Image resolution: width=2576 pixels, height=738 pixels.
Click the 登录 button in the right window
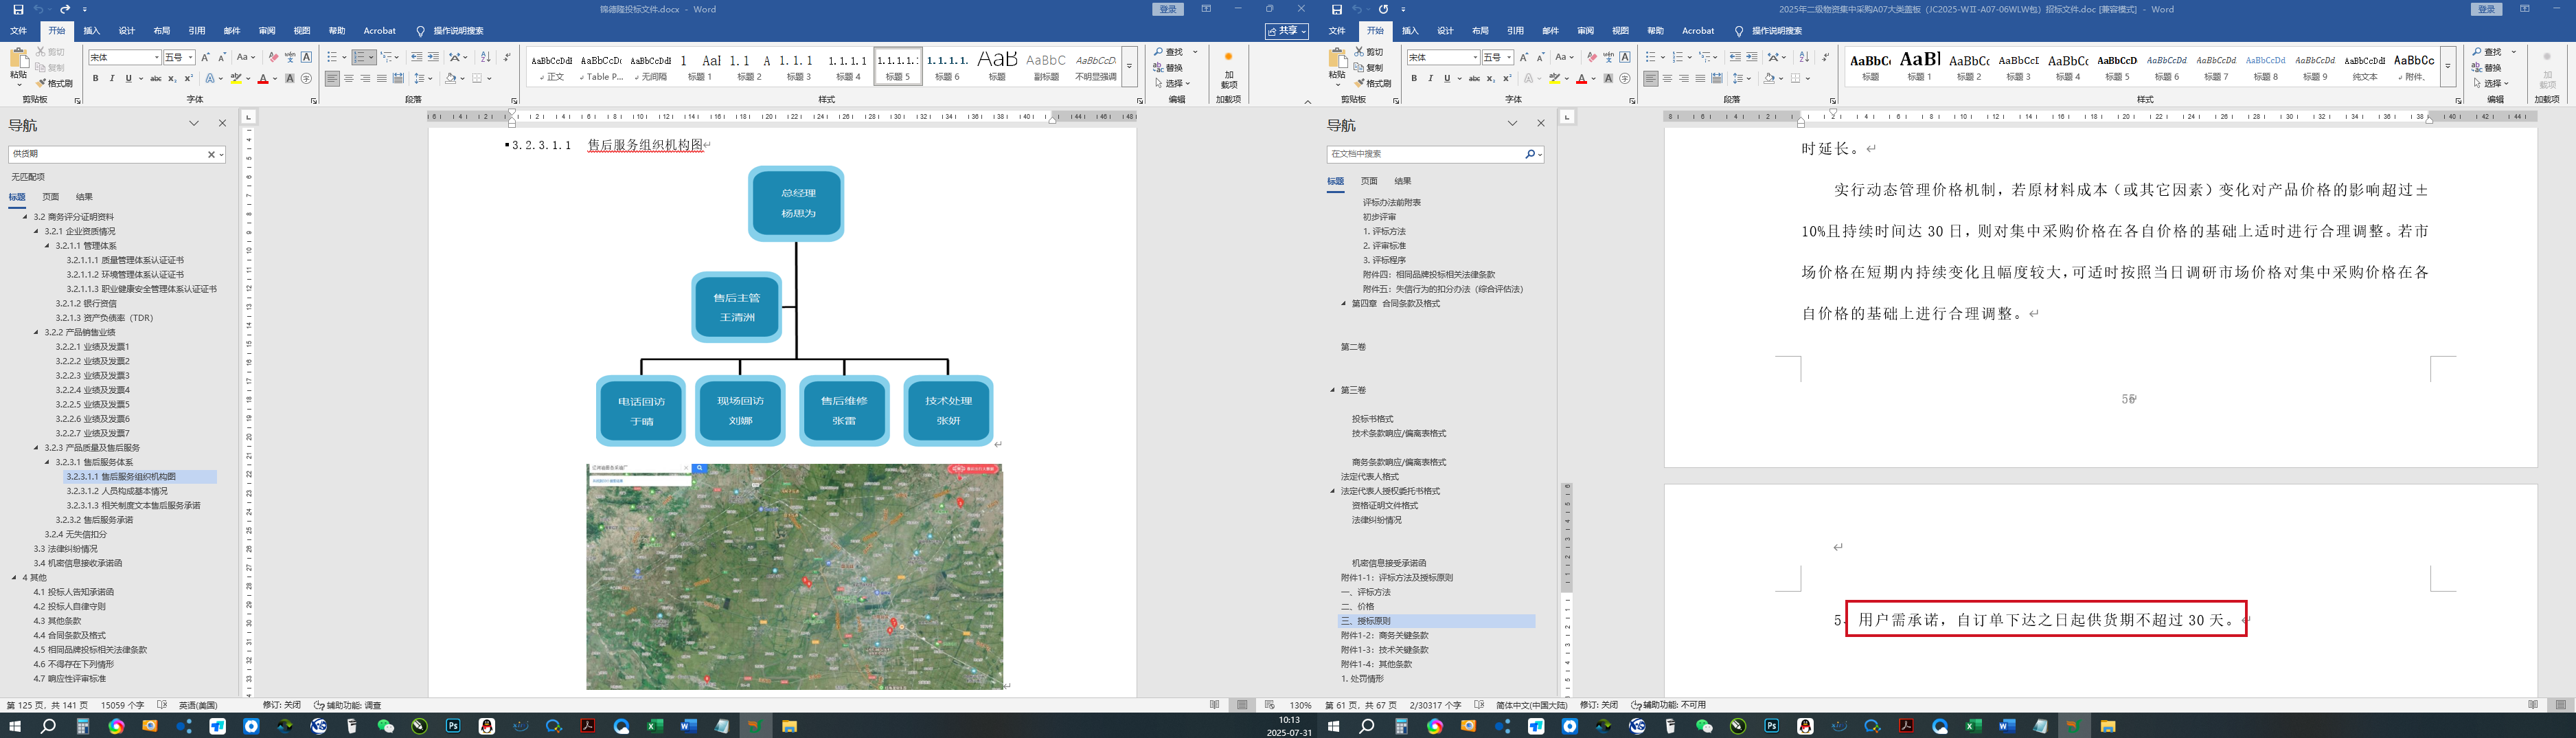(x=2486, y=9)
